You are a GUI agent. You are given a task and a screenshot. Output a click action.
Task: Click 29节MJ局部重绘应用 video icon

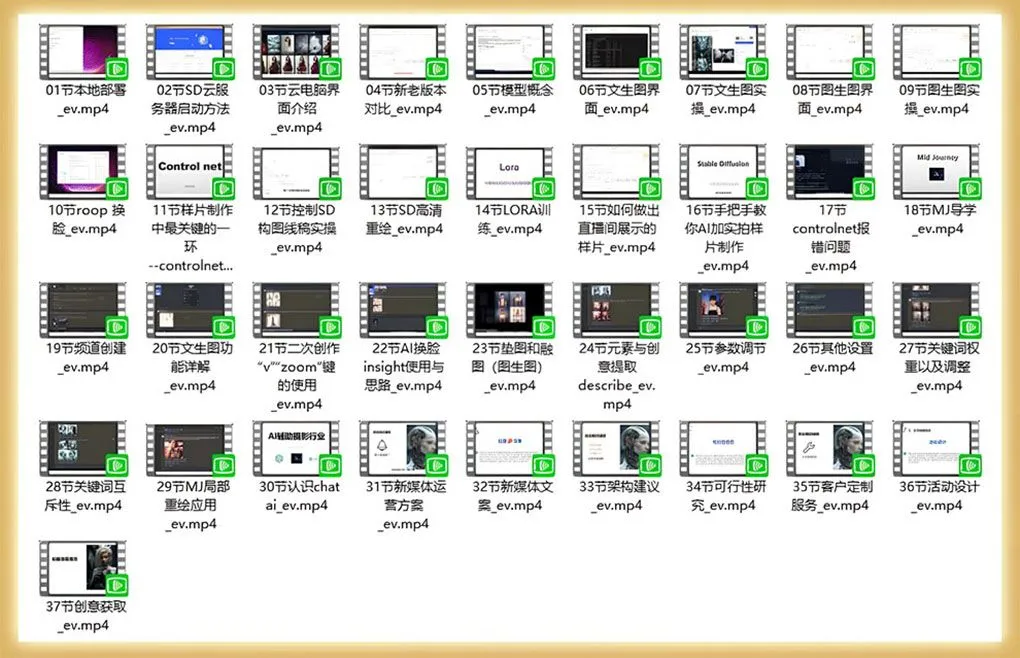[190, 448]
